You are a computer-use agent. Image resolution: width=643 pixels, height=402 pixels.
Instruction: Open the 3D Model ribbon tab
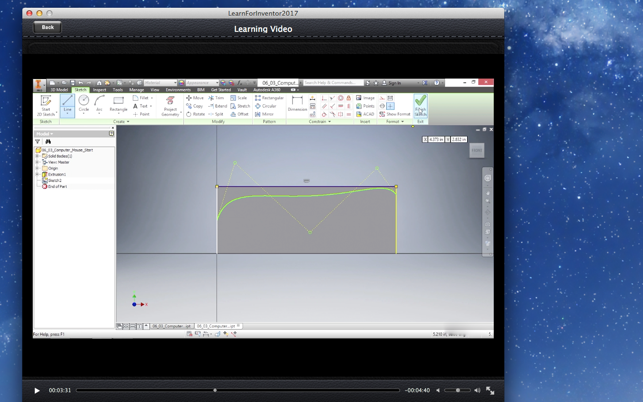(59, 90)
